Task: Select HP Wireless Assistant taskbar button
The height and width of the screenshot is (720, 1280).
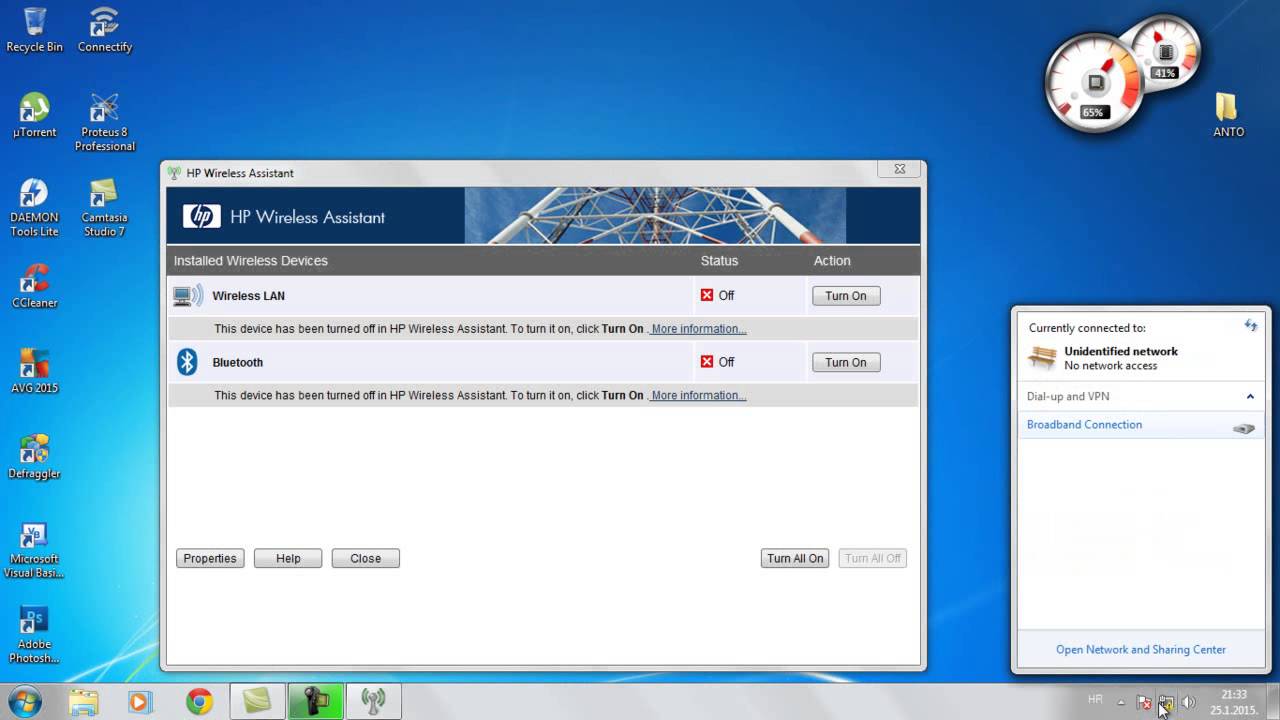Action: click(x=373, y=702)
